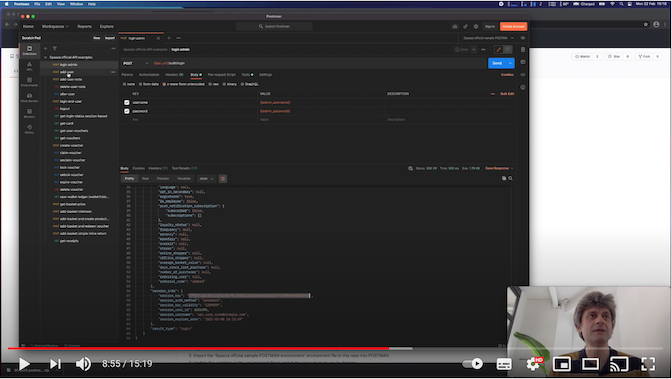Click the filter icon in the collections sidebar
Image resolution: width=672 pixels, height=379 pixels.
[x=54, y=48]
